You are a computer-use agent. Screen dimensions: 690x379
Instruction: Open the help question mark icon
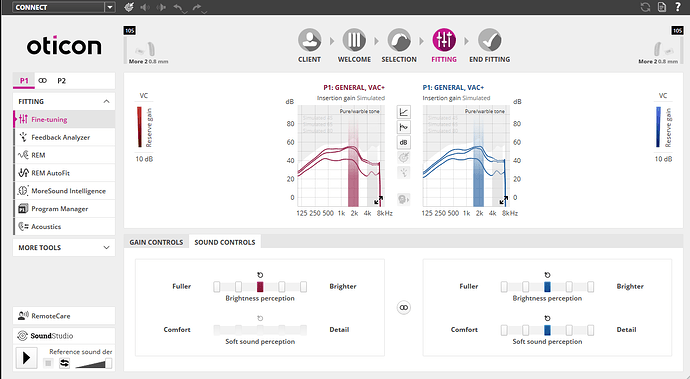pyautogui.click(x=678, y=7)
